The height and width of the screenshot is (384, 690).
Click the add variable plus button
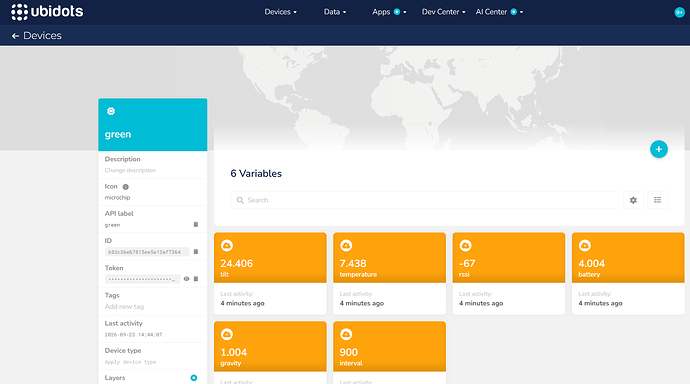coord(659,149)
